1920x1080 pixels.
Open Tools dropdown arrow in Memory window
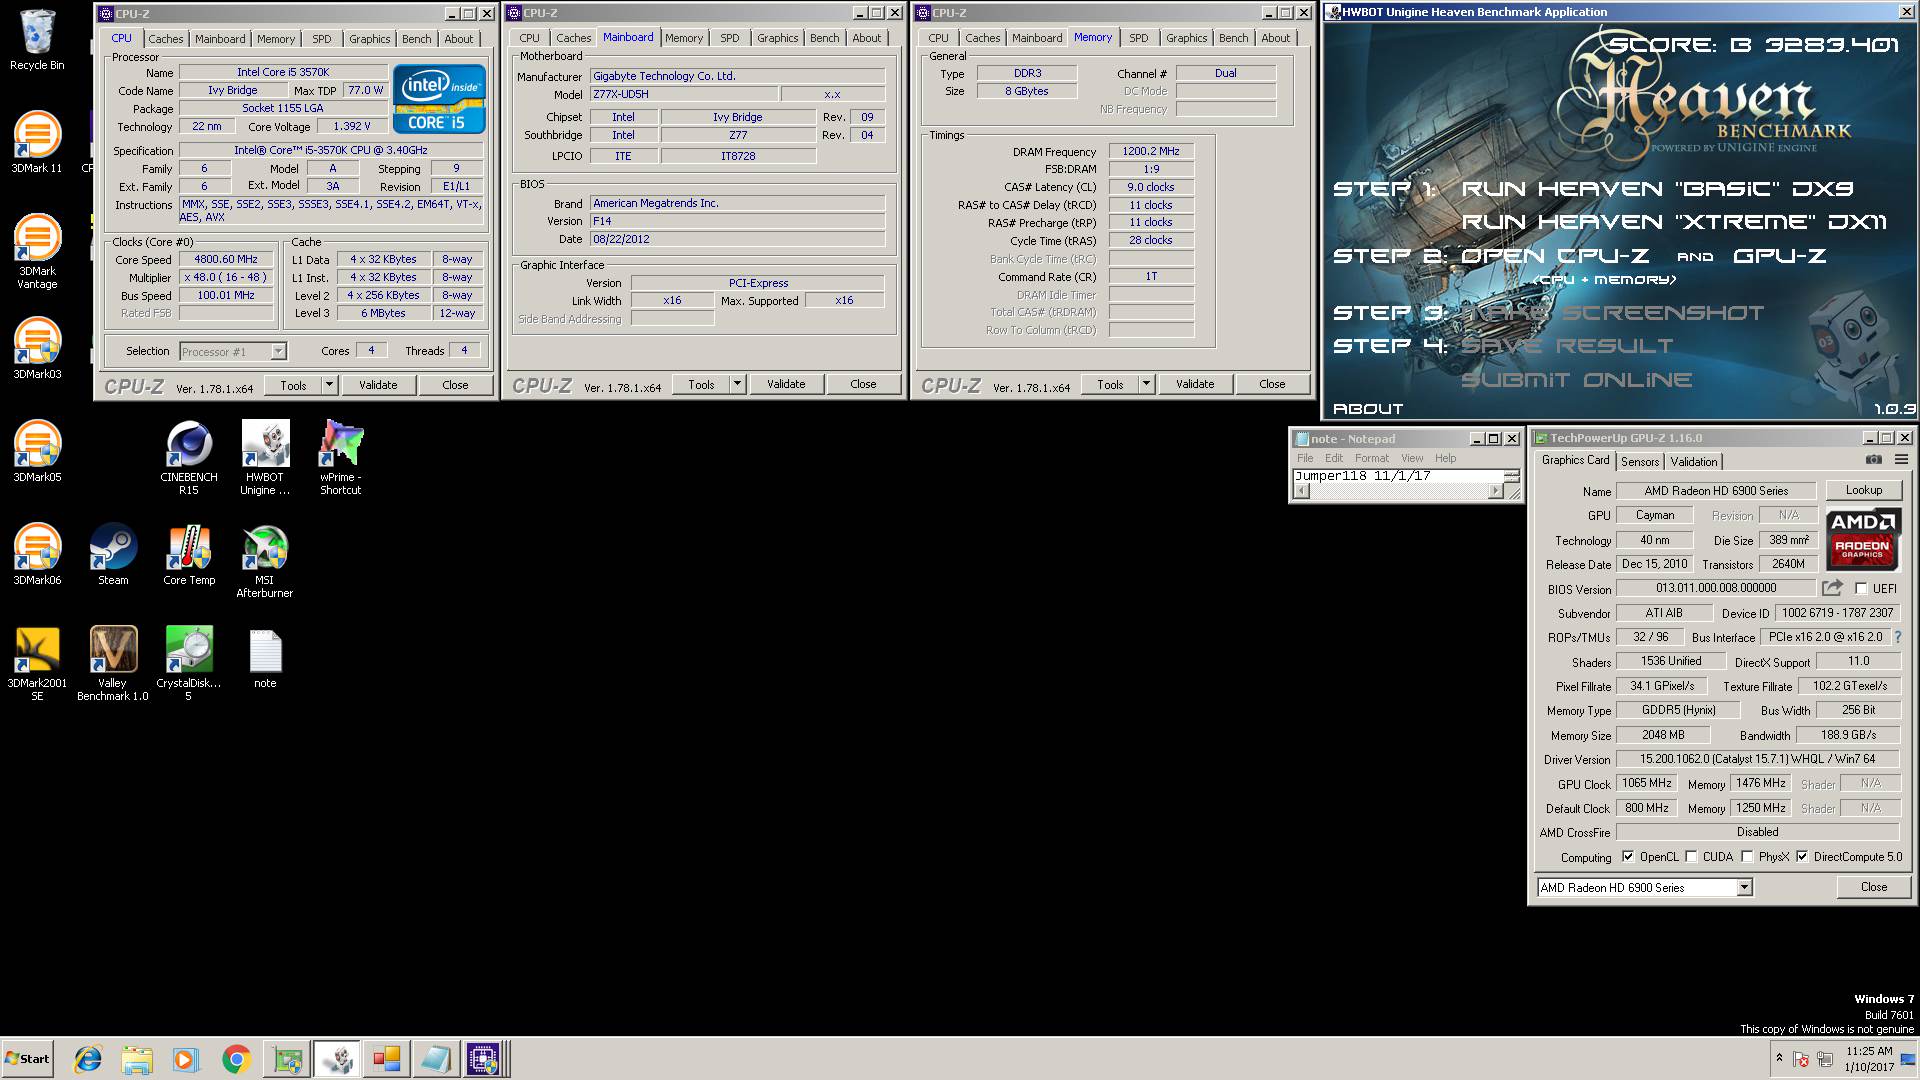[1146, 383]
